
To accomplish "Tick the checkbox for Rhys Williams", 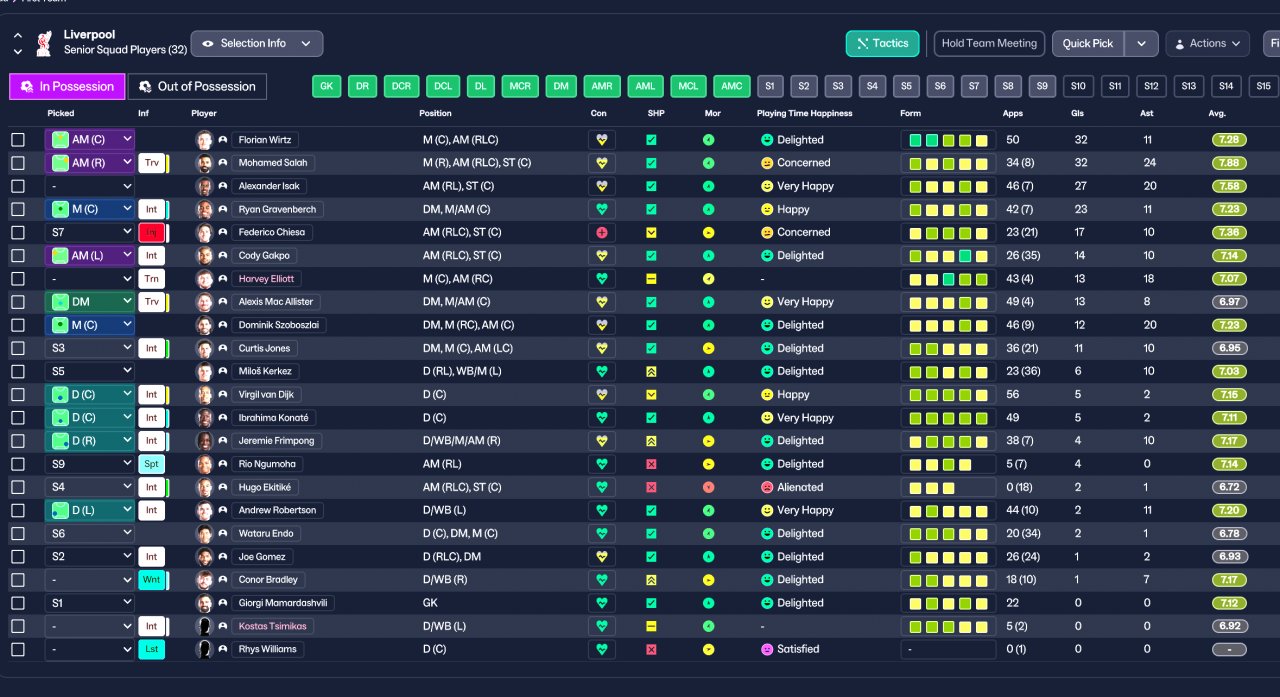I will (x=18, y=649).
